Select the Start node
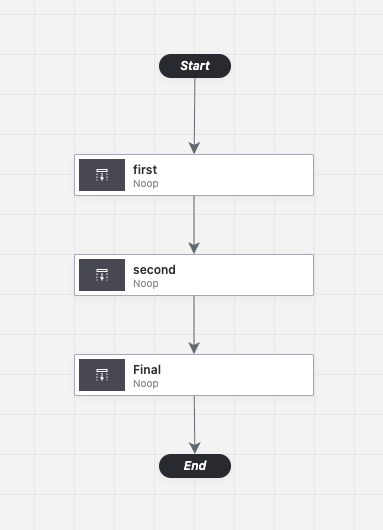Viewport: 383px width, 530px height. pyautogui.click(x=195, y=66)
